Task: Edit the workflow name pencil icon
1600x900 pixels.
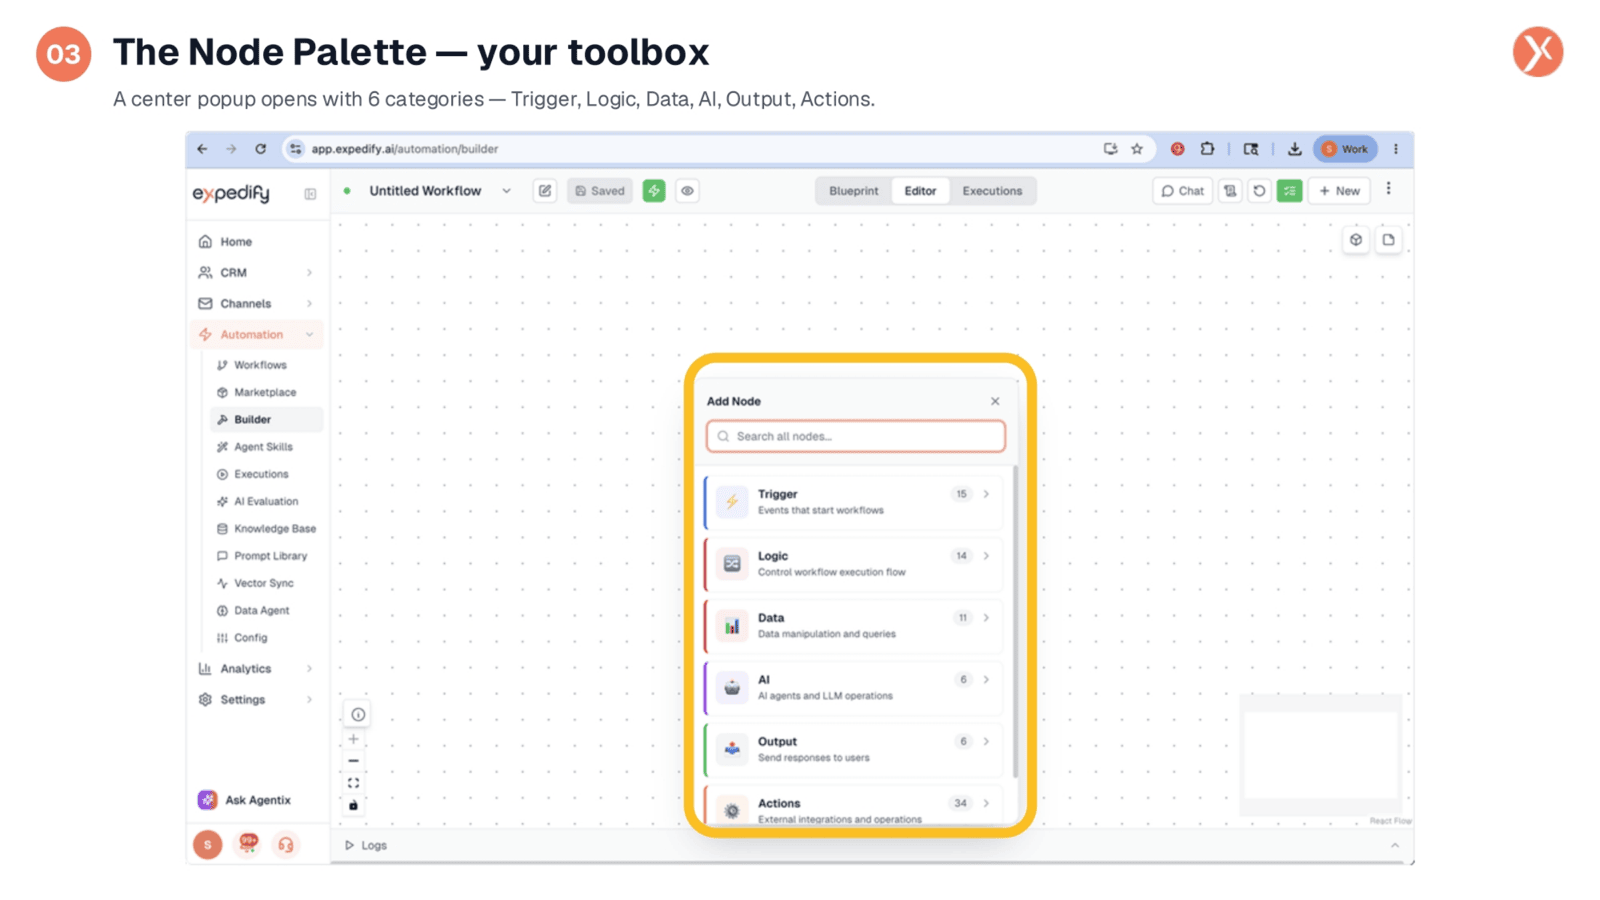Action: pos(545,191)
